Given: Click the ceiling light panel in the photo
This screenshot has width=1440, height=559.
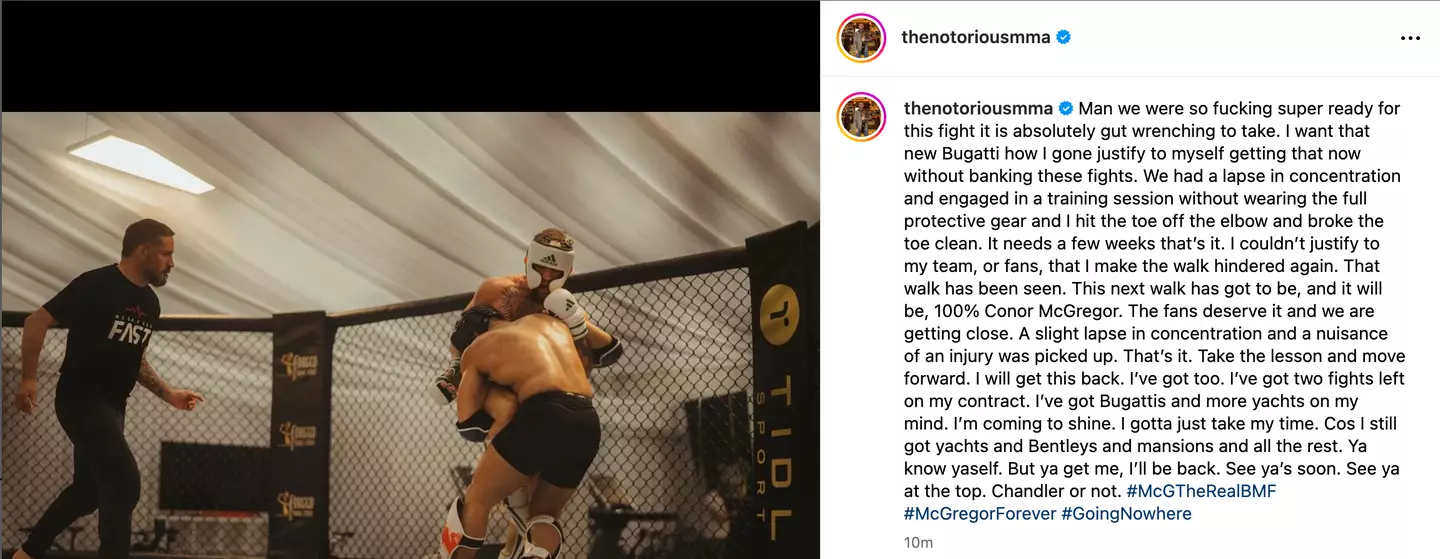Looking at the screenshot, I should click(x=140, y=161).
